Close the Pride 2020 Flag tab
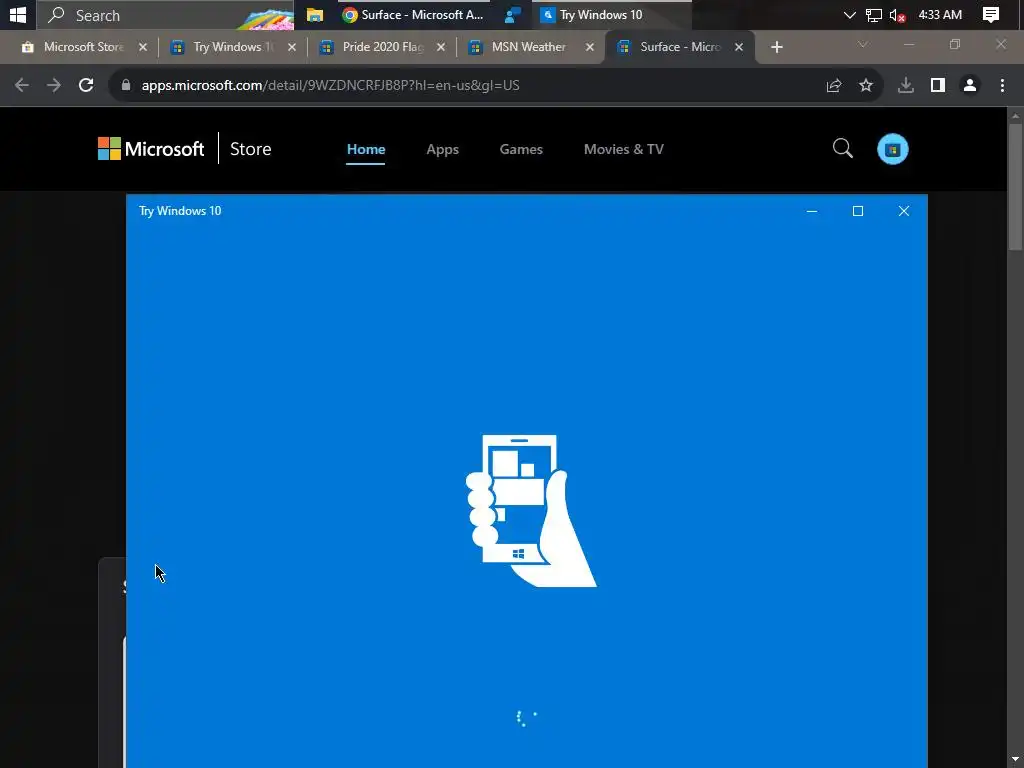Image resolution: width=1024 pixels, height=768 pixels. tap(441, 47)
